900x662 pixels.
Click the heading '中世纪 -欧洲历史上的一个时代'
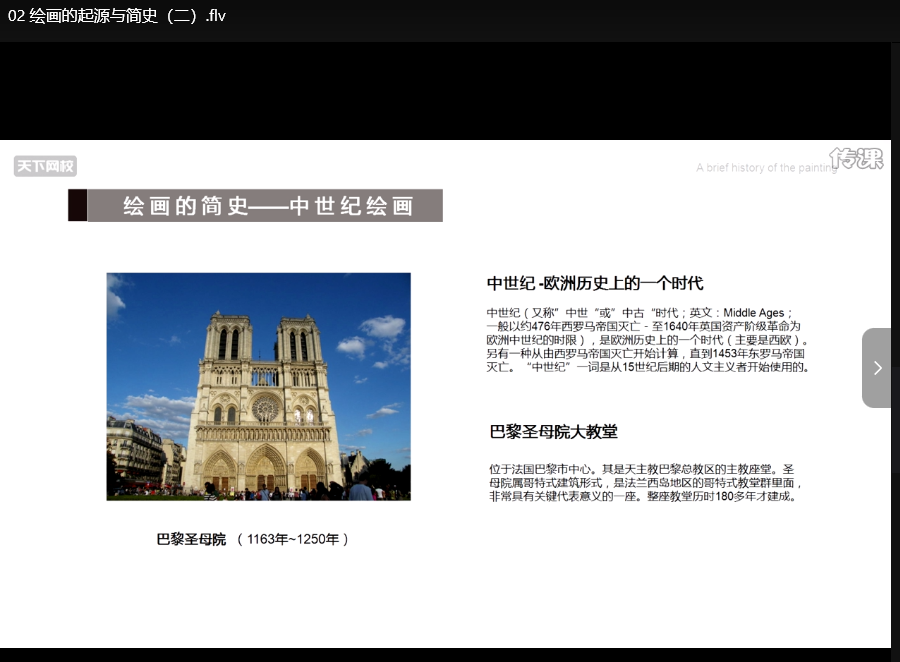coord(595,283)
